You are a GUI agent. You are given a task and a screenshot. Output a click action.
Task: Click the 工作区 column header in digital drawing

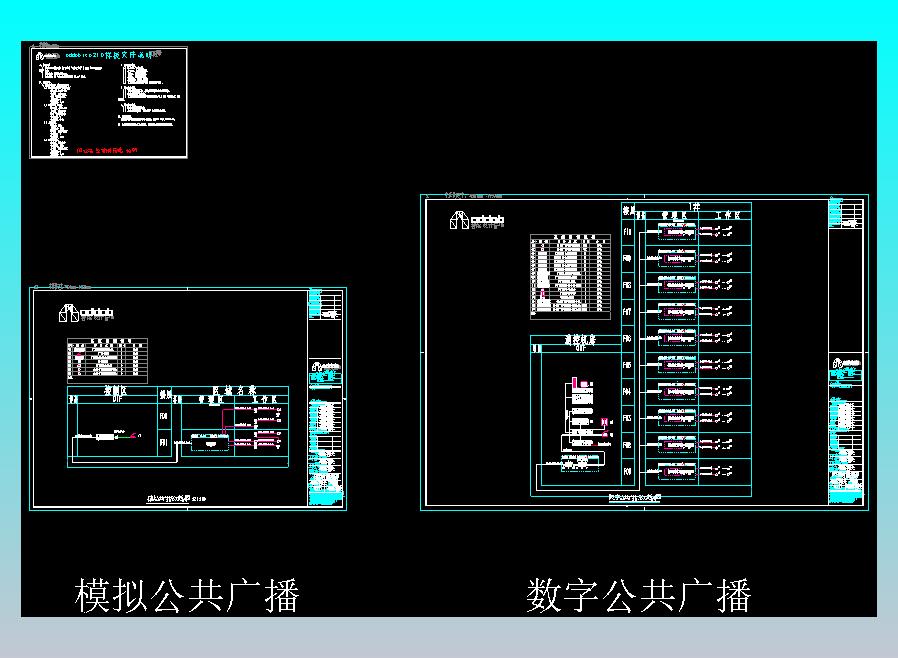pyautogui.click(x=727, y=215)
